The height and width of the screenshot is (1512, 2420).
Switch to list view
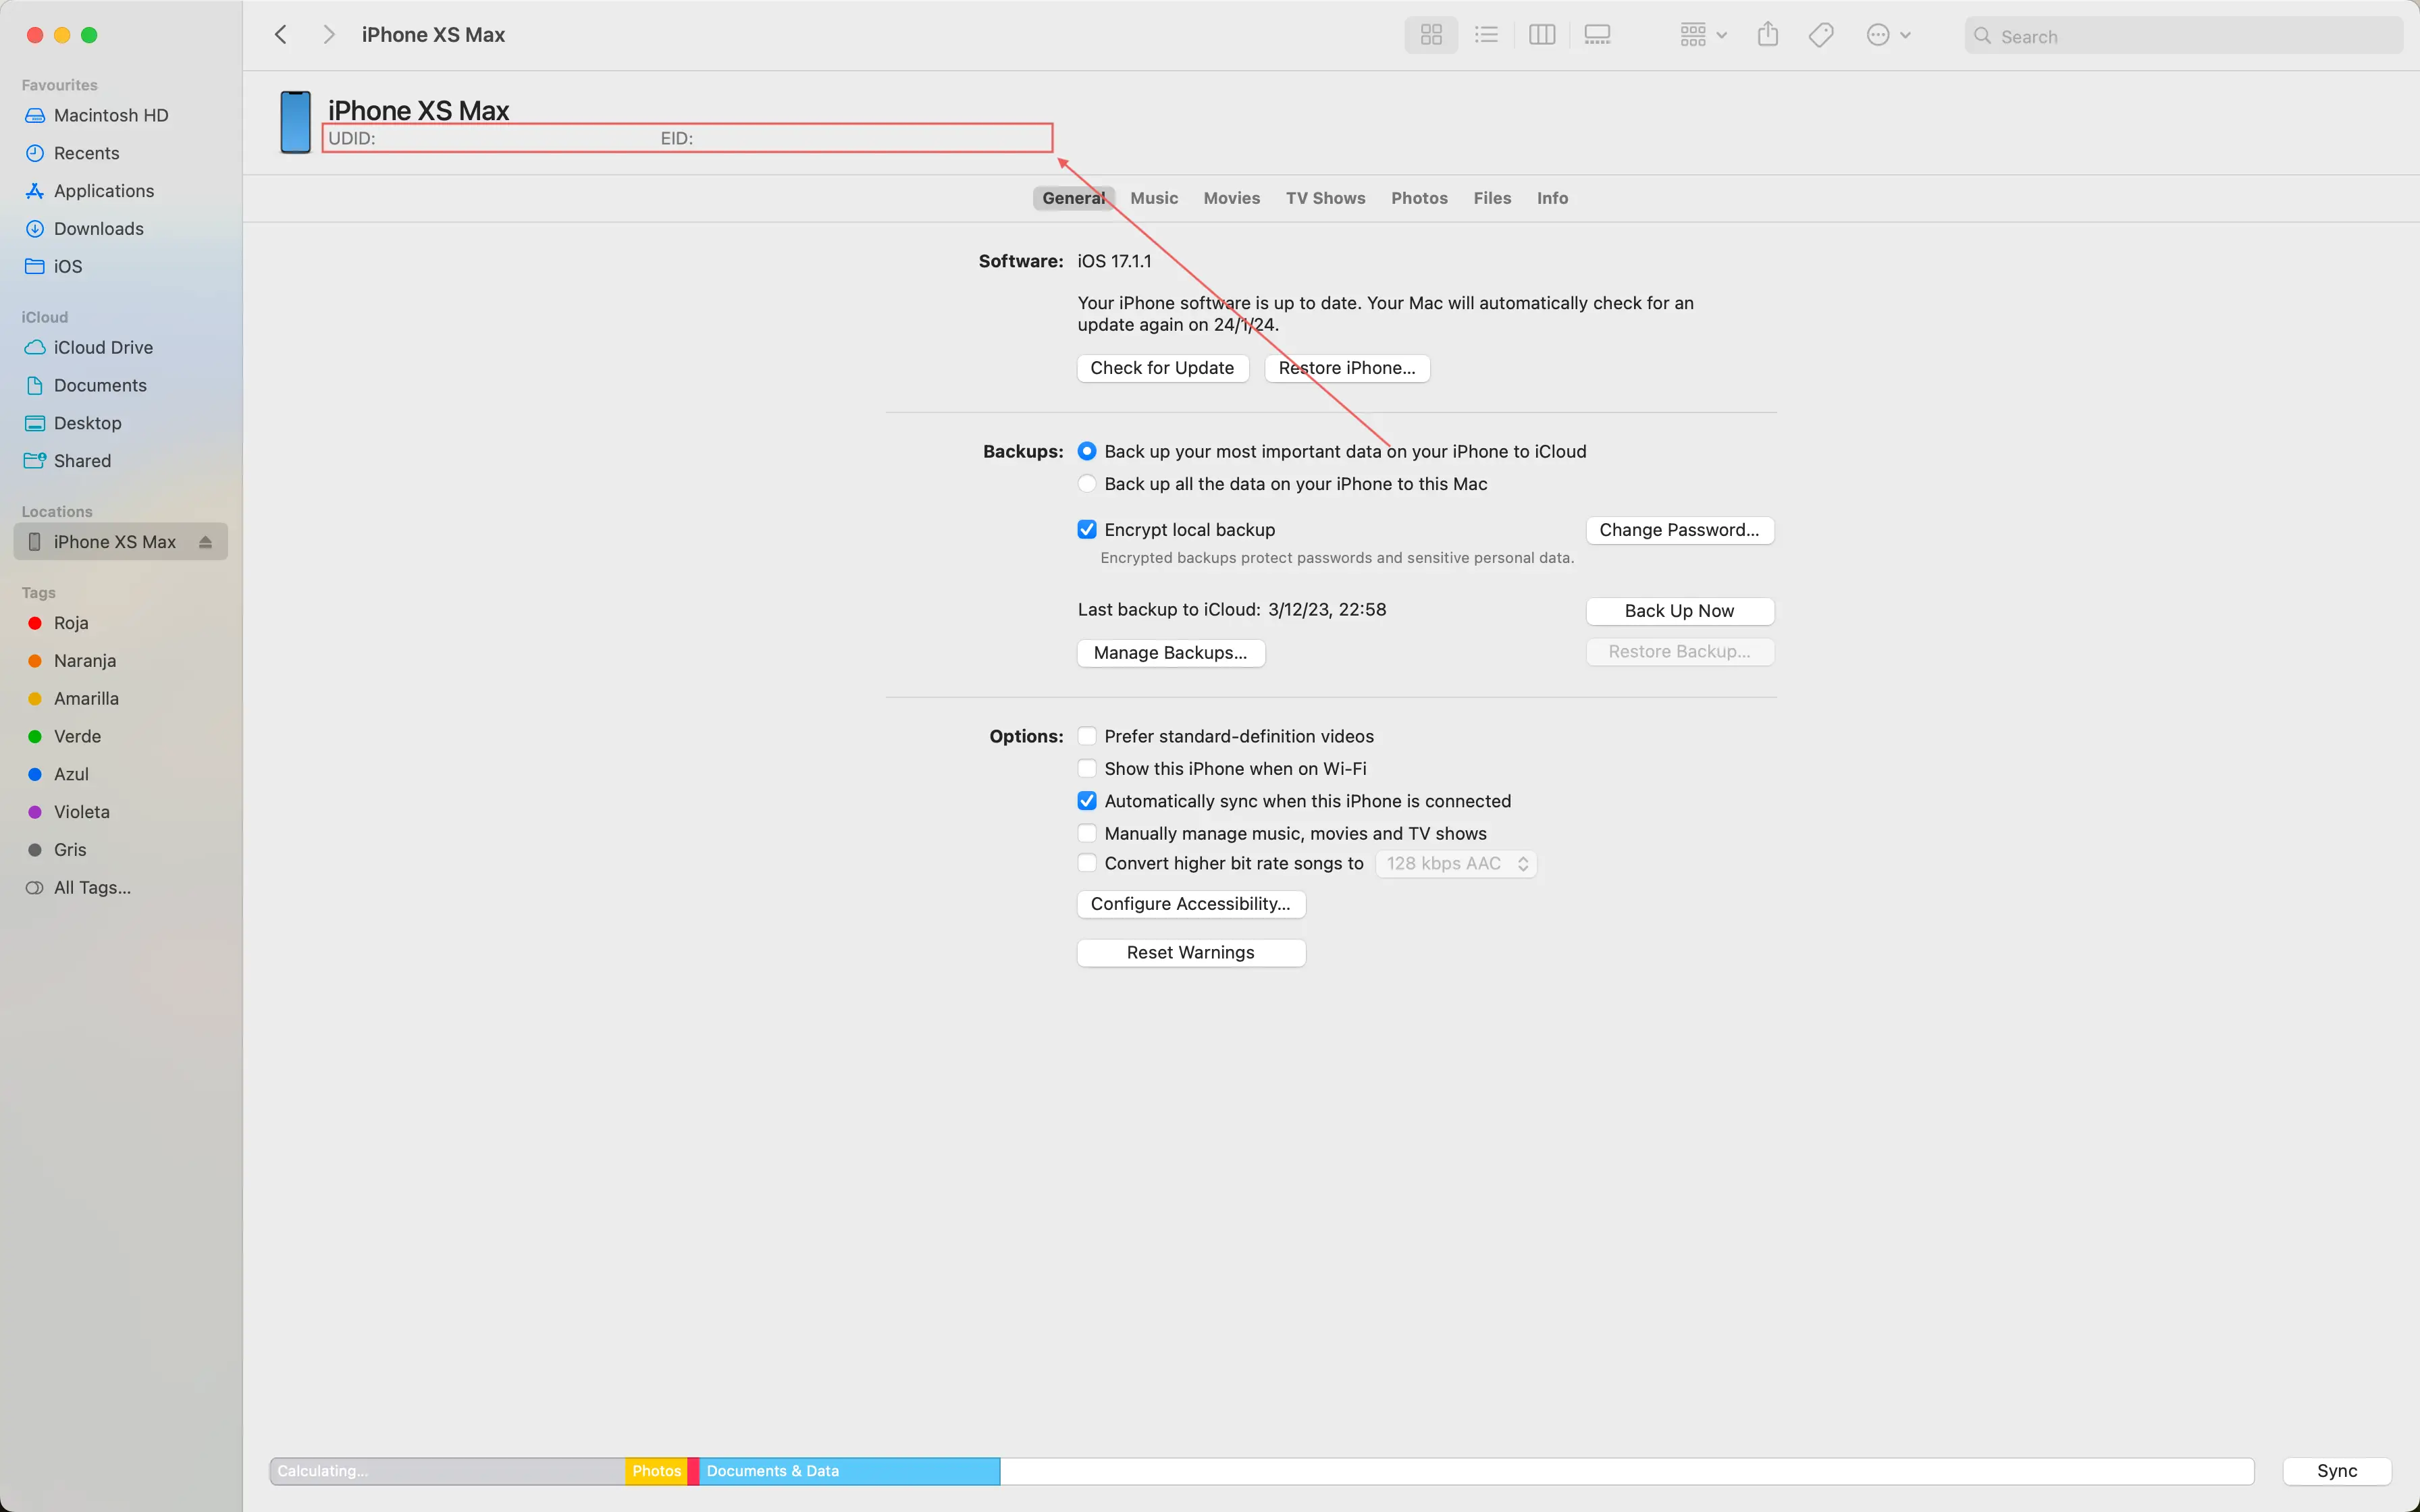pos(1486,35)
